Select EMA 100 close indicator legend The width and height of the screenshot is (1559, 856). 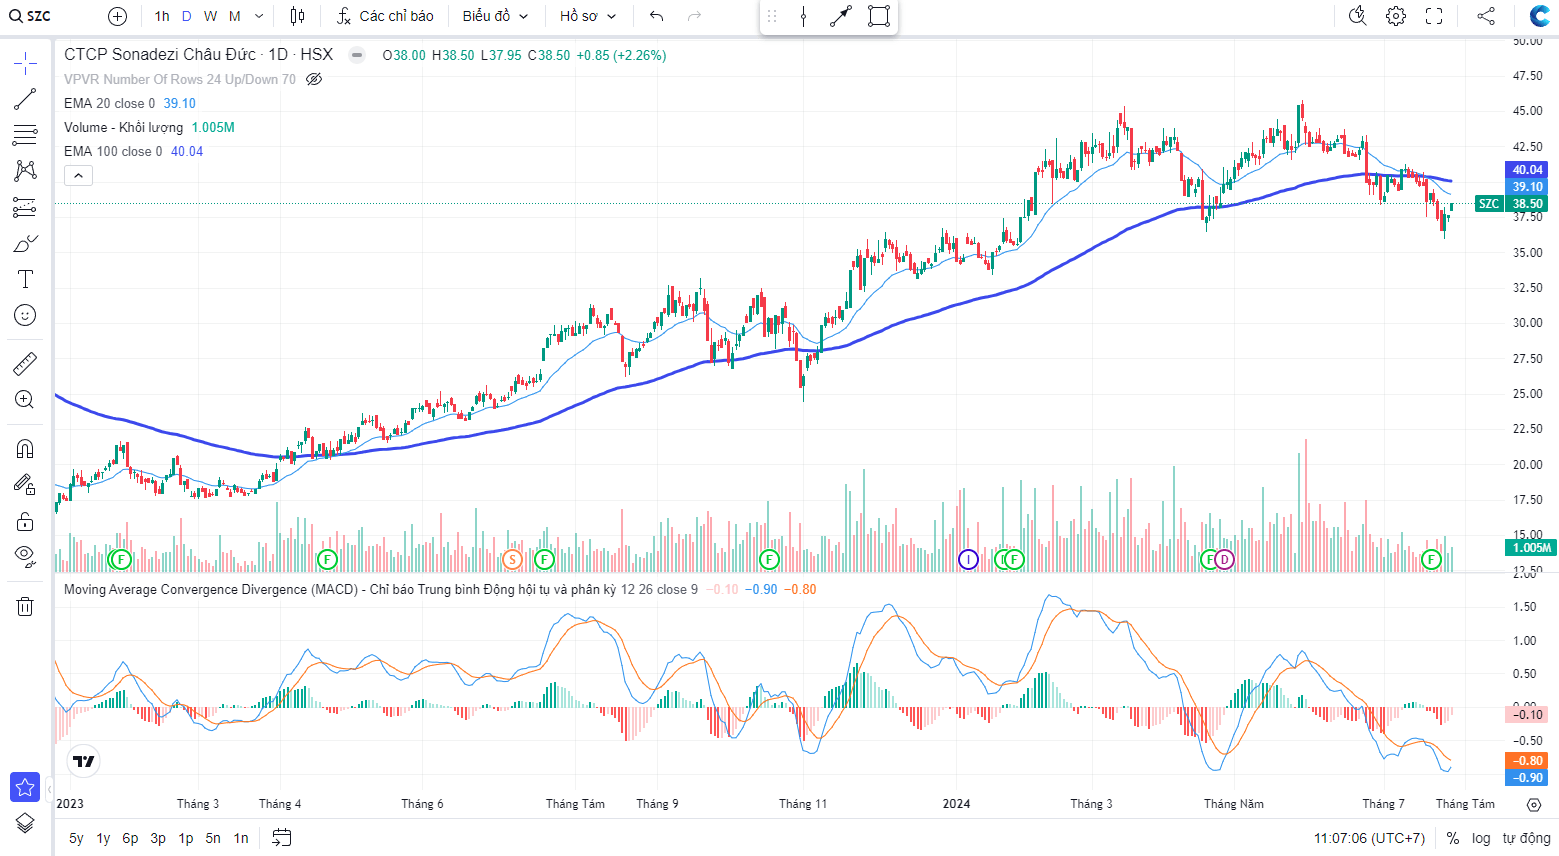(113, 151)
